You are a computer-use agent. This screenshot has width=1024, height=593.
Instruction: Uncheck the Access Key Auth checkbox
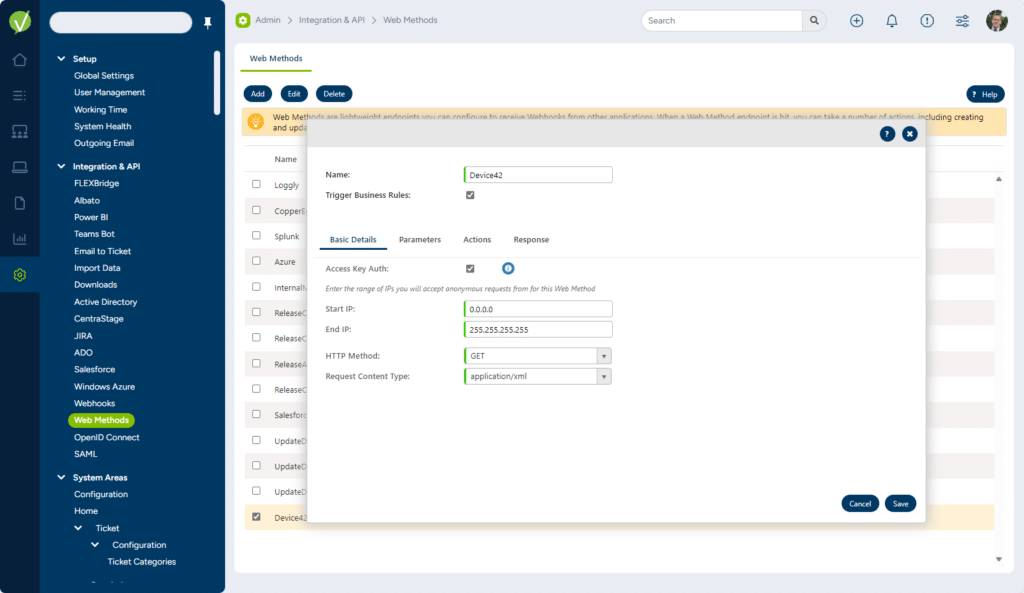point(470,269)
